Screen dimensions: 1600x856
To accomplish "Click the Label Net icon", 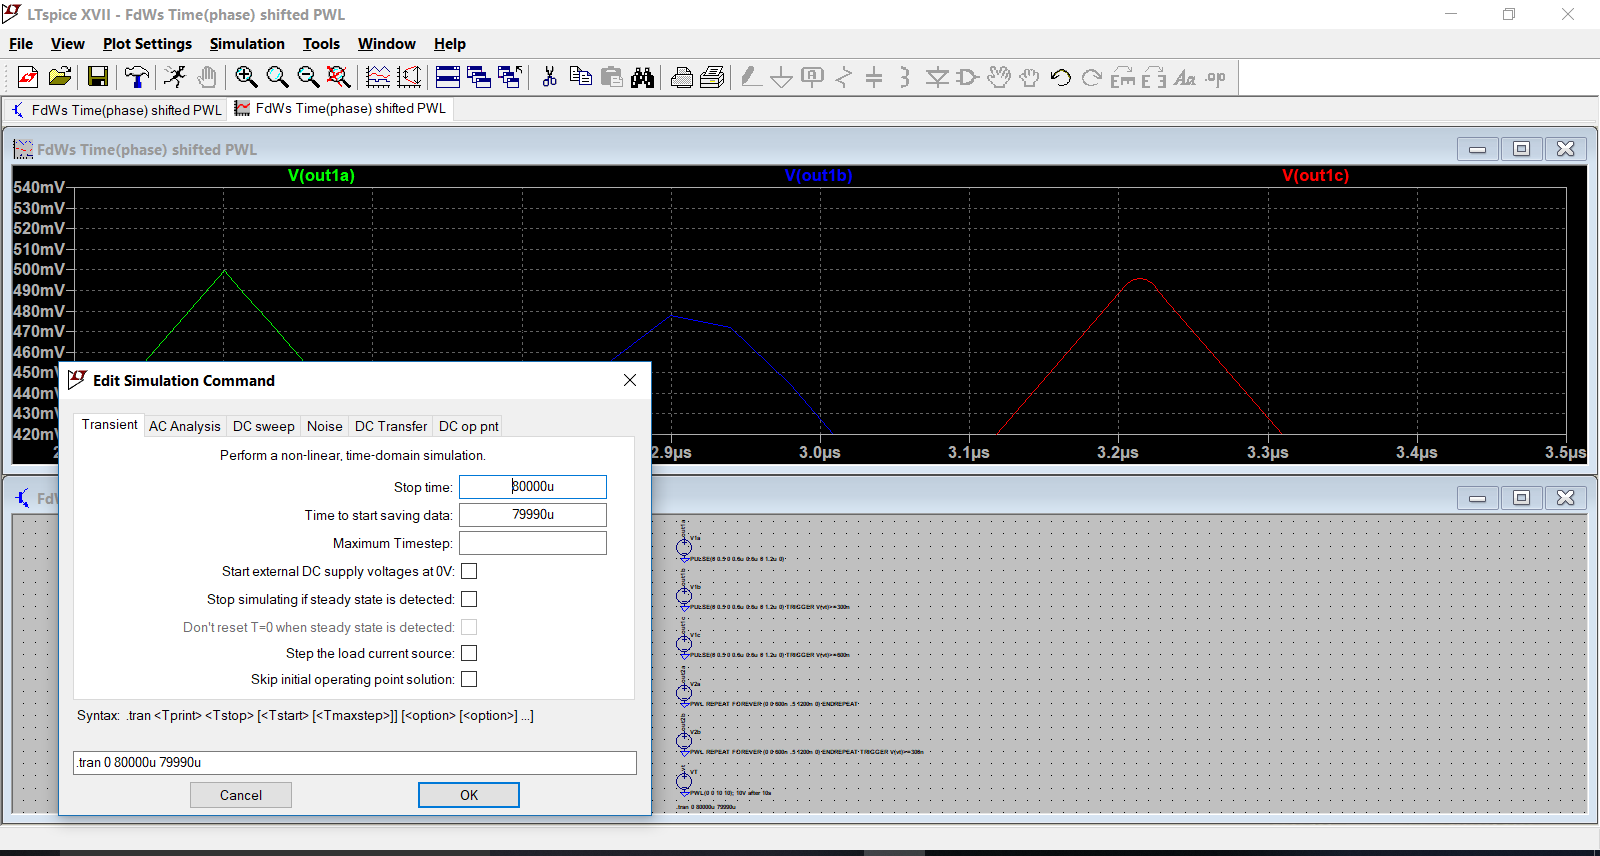I will pyautogui.click(x=813, y=77).
